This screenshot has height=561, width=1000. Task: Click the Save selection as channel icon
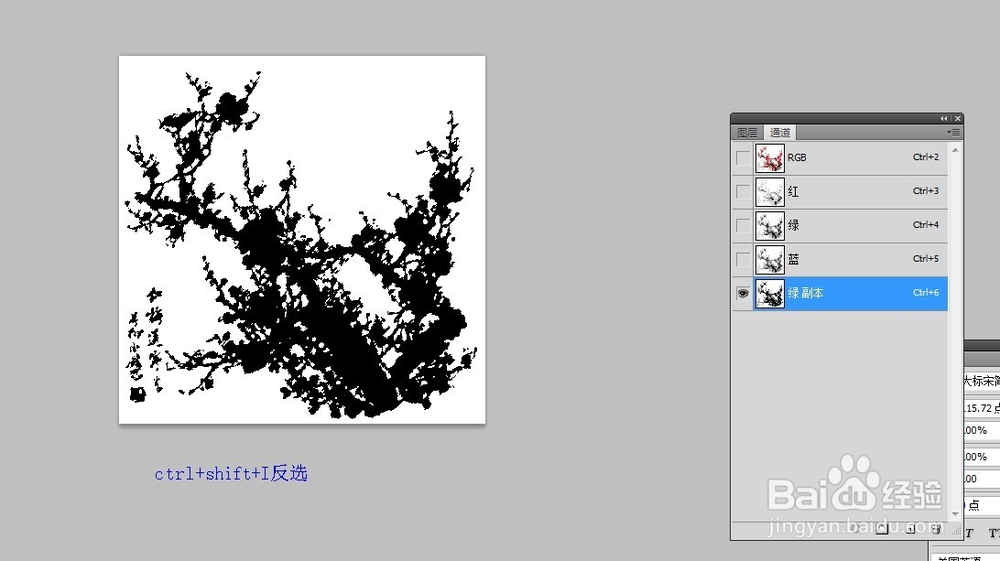click(882, 530)
